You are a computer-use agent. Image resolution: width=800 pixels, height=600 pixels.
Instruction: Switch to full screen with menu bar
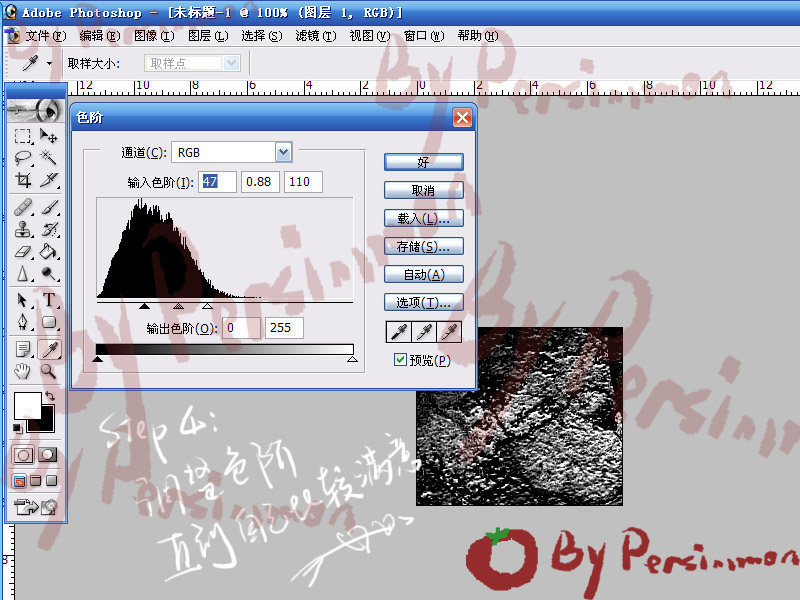(x=36, y=481)
